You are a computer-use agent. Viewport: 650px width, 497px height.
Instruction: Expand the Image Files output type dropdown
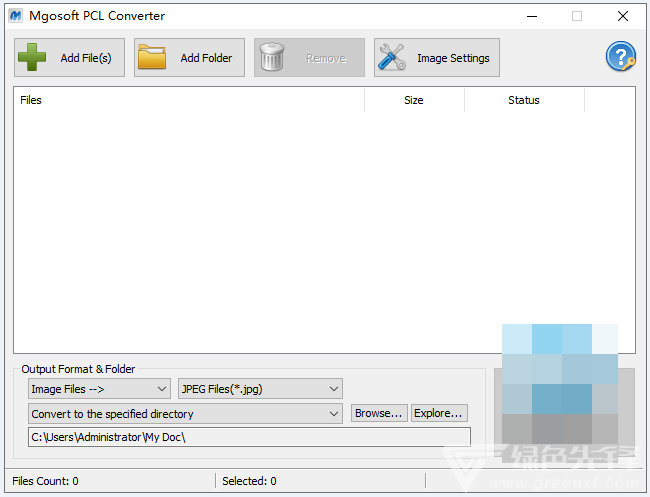coord(99,389)
